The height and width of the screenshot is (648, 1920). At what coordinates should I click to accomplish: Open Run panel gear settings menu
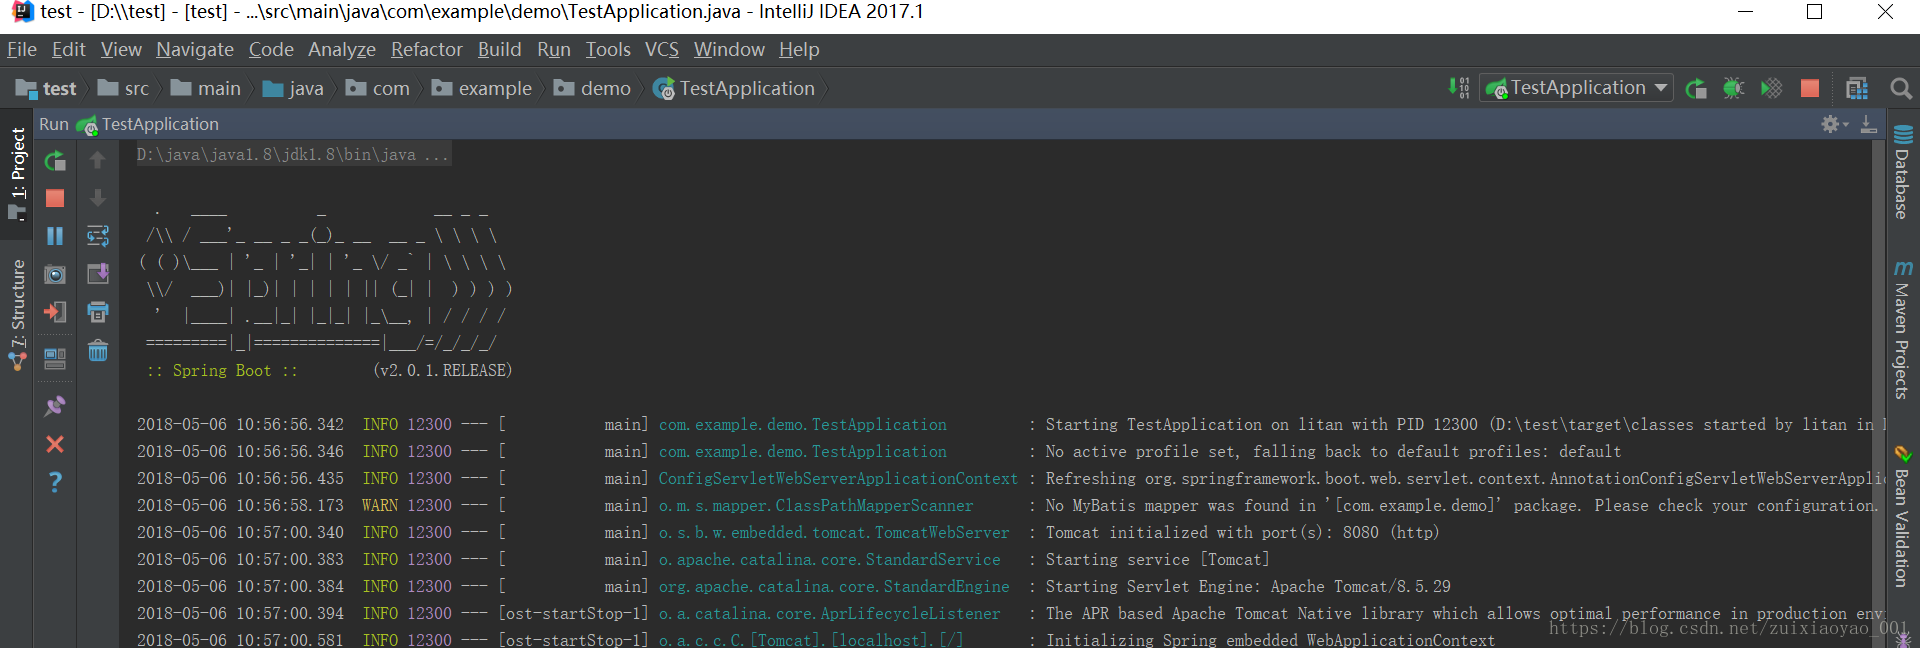[x=1834, y=124]
